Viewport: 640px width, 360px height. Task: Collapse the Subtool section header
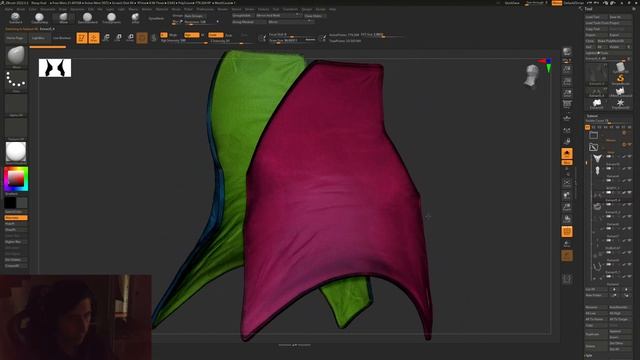[x=592, y=116]
